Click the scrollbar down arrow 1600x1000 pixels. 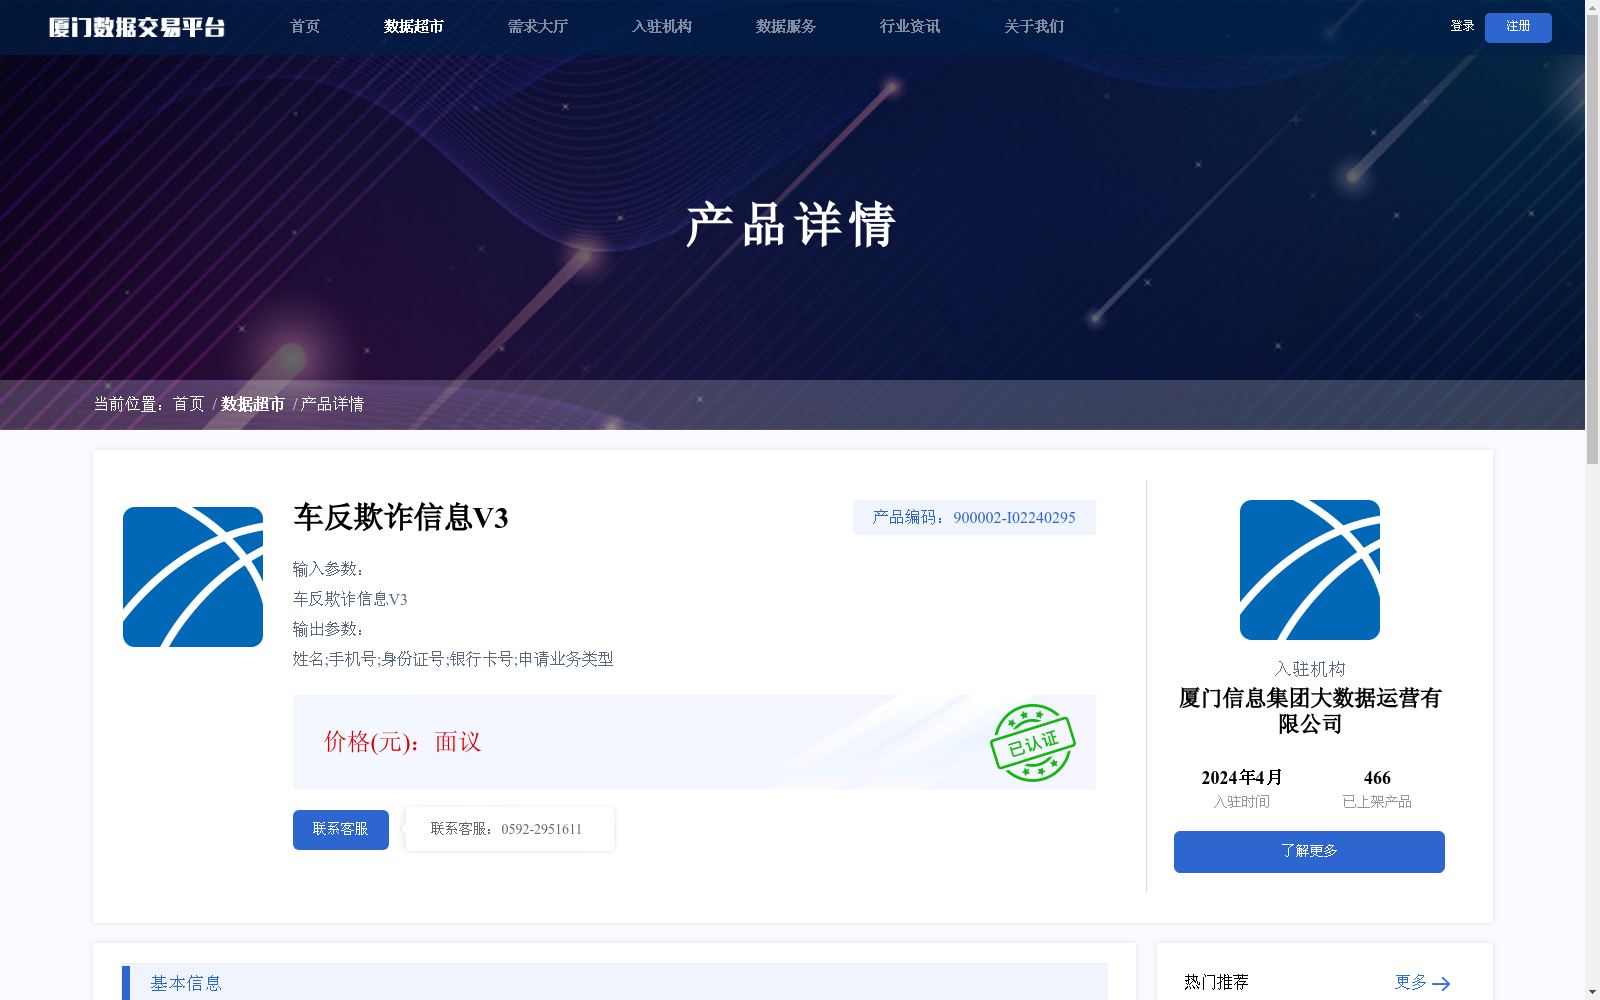[1592, 993]
